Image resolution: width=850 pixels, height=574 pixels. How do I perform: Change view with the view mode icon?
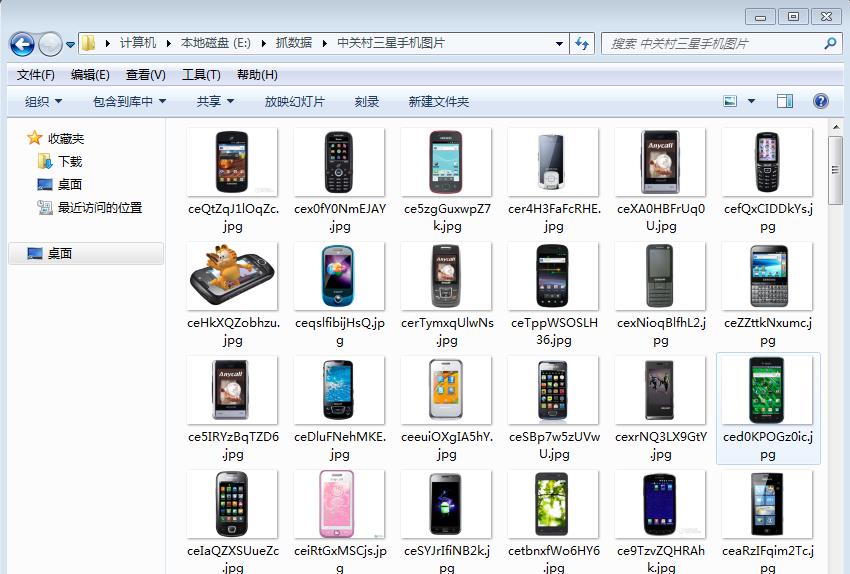pos(730,101)
